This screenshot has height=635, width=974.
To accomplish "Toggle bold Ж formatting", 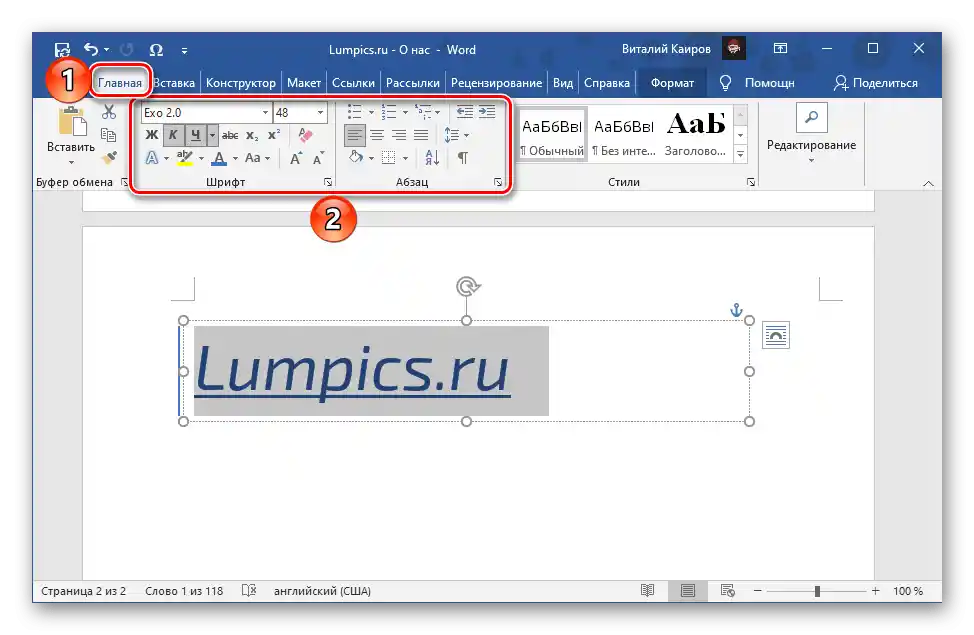I will [x=152, y=135].
